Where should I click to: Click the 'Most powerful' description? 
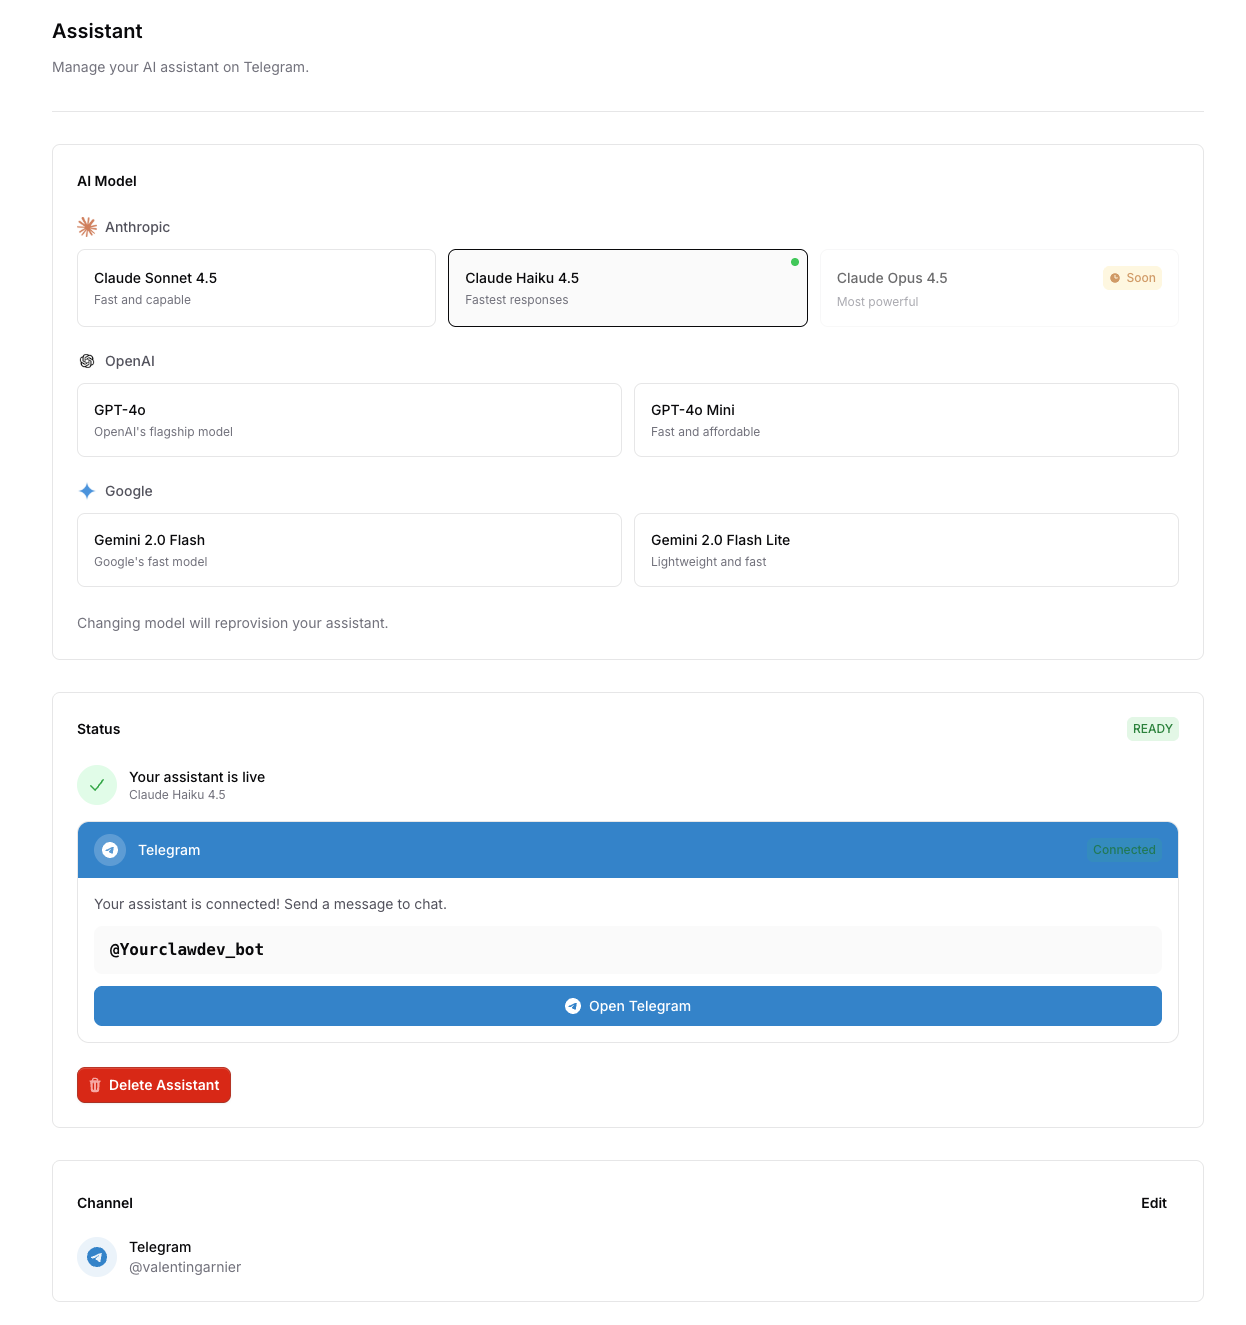[878, 302]
